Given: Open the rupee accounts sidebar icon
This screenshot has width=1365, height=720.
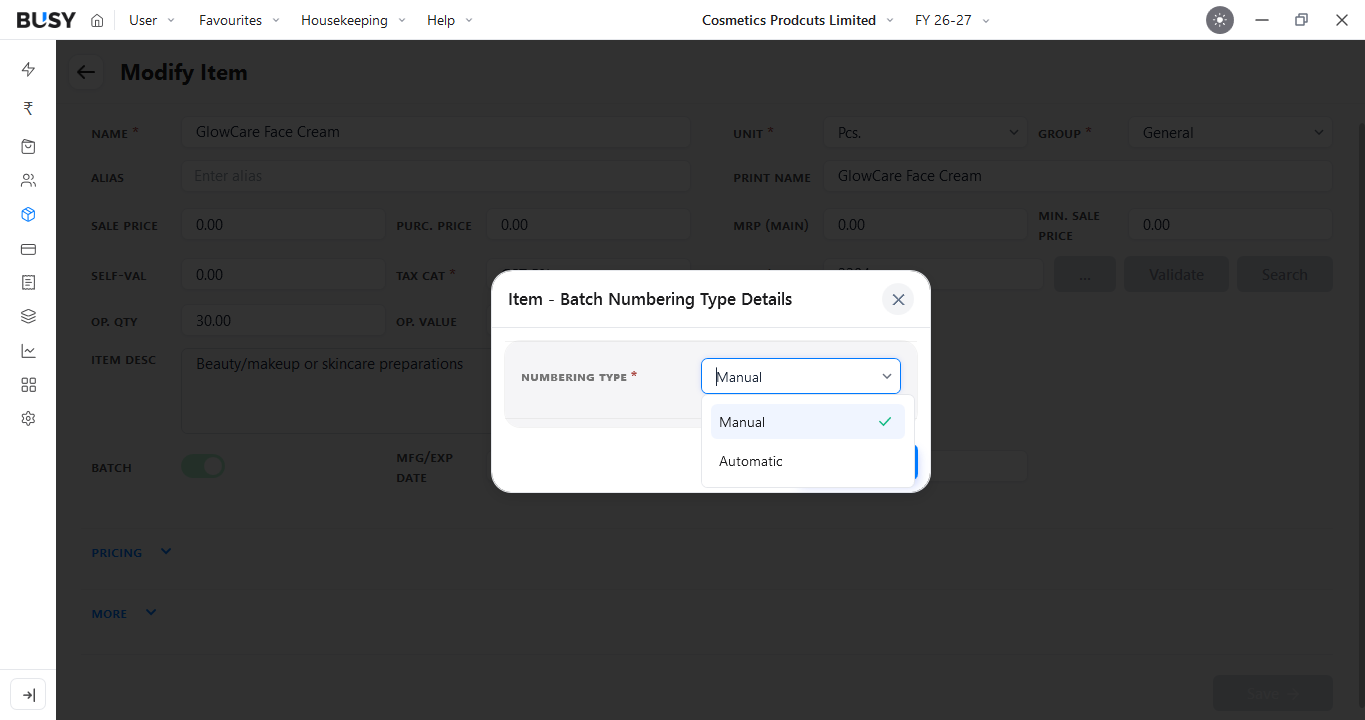Looking at the screenshot, I should (x=28, y=108).
